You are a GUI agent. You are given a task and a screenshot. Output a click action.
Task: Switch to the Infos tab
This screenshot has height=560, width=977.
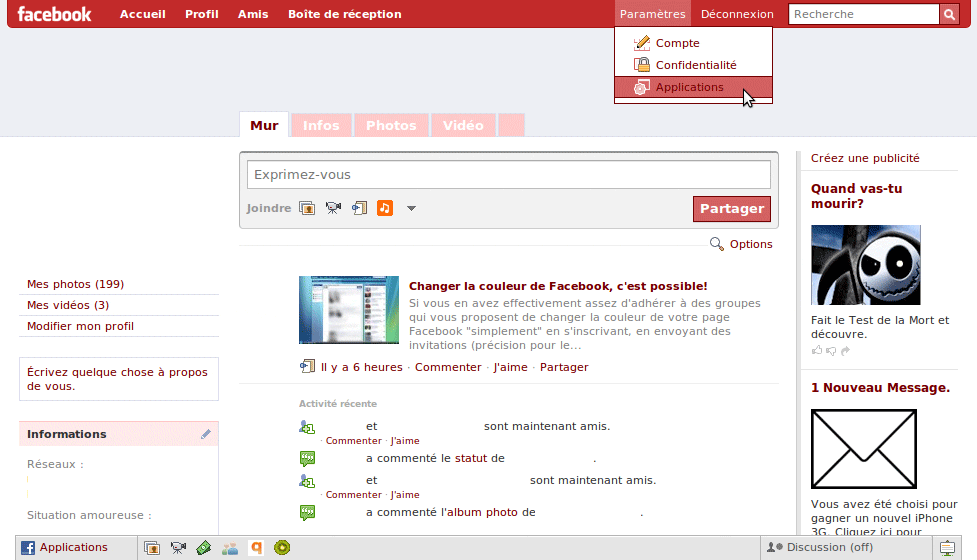click(321, 125)
